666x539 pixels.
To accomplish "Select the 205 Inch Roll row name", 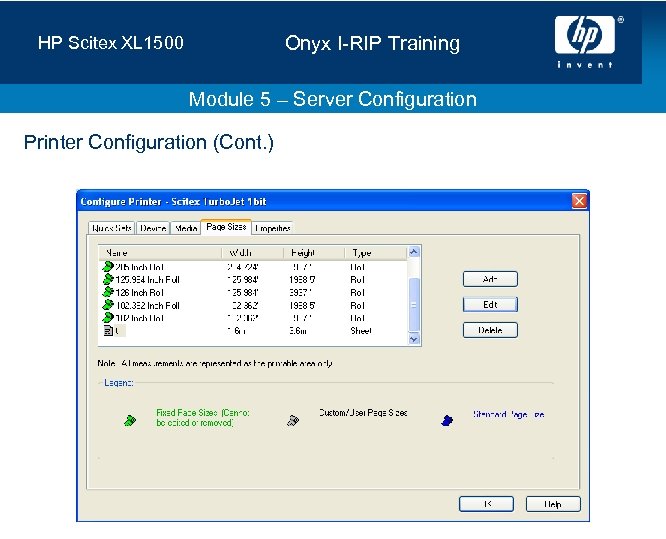I will [139, 267].
